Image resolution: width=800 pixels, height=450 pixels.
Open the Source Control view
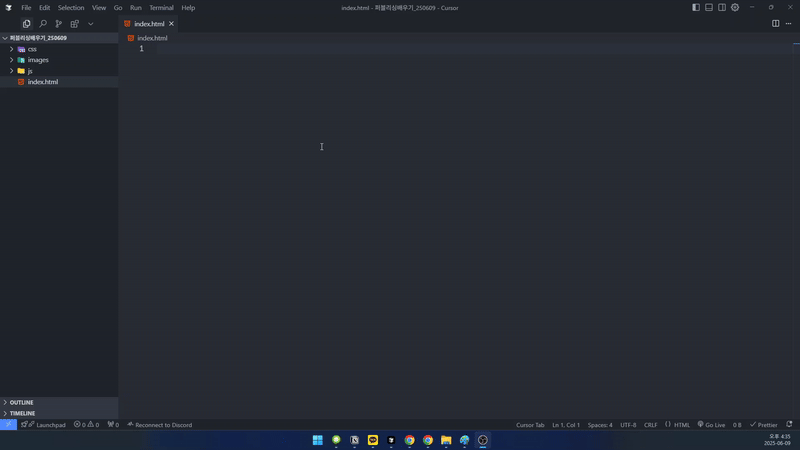coord(58,24)
